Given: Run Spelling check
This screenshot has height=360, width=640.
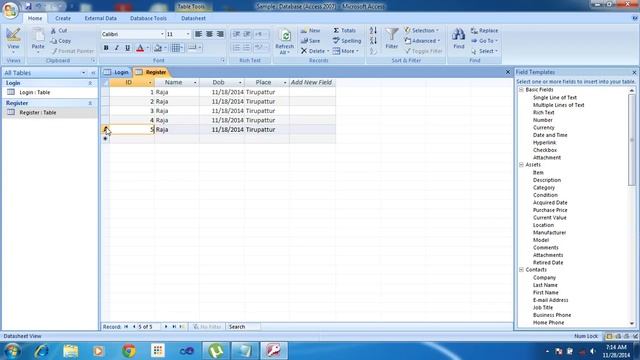Looking at the screenshot, I should pyautogui.click(x=347, y=41).
